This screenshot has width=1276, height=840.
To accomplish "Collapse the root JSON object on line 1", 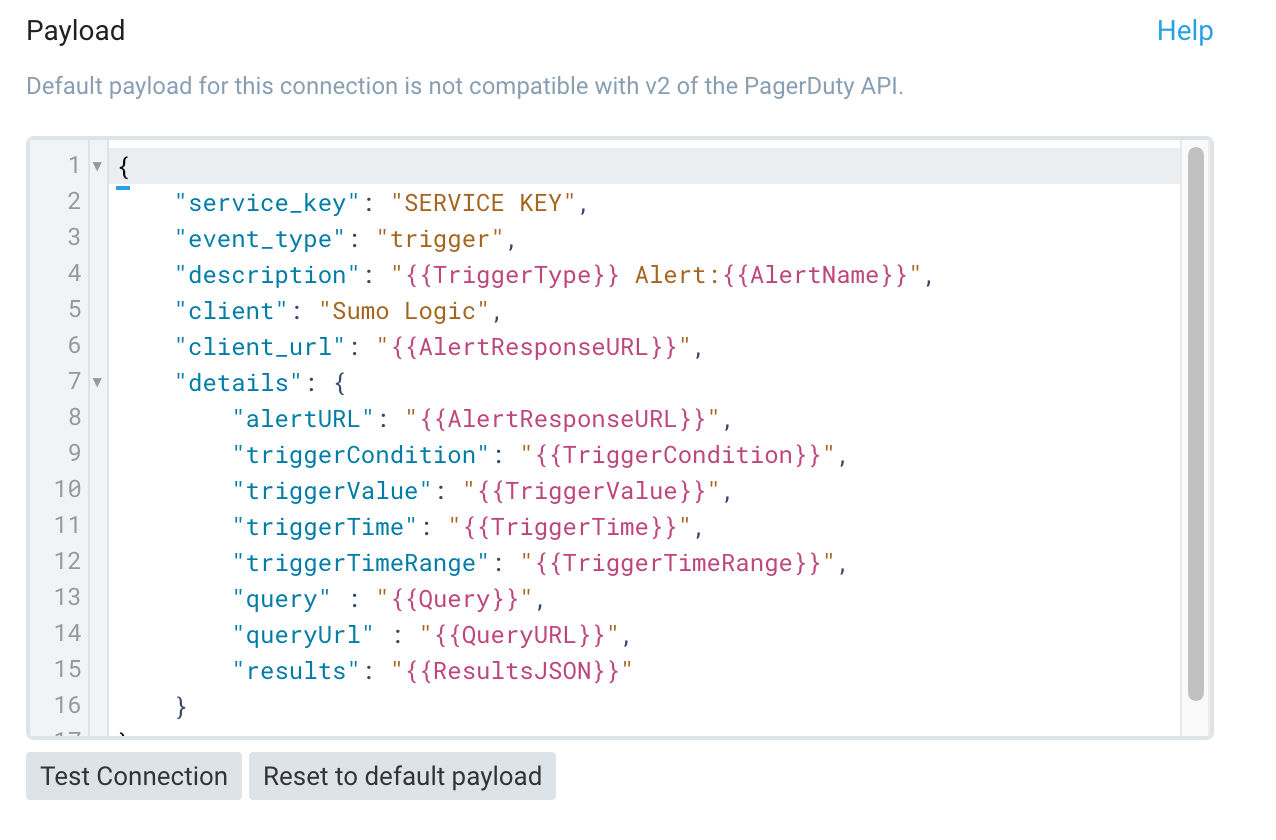I will pyautogui.click(x=96, y=165).
